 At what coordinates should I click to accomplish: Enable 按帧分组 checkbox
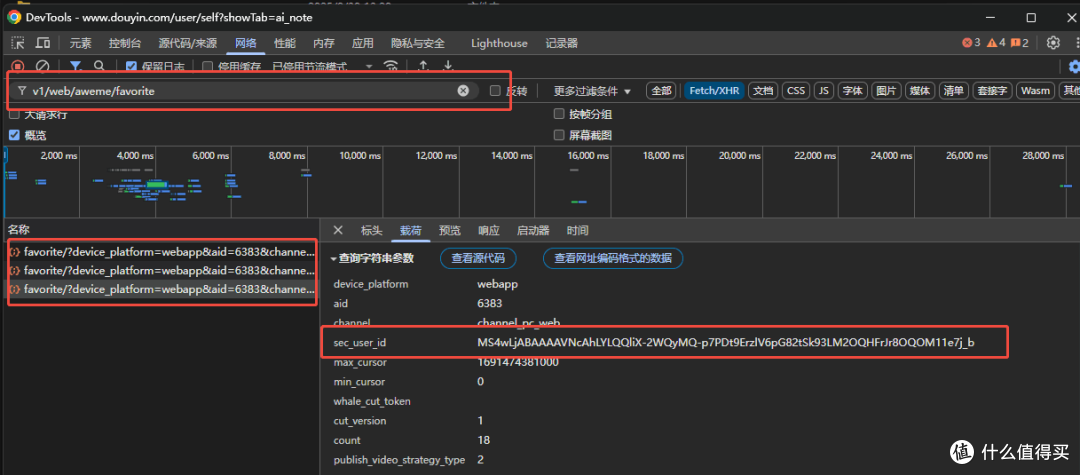click(x=559, y=114)
